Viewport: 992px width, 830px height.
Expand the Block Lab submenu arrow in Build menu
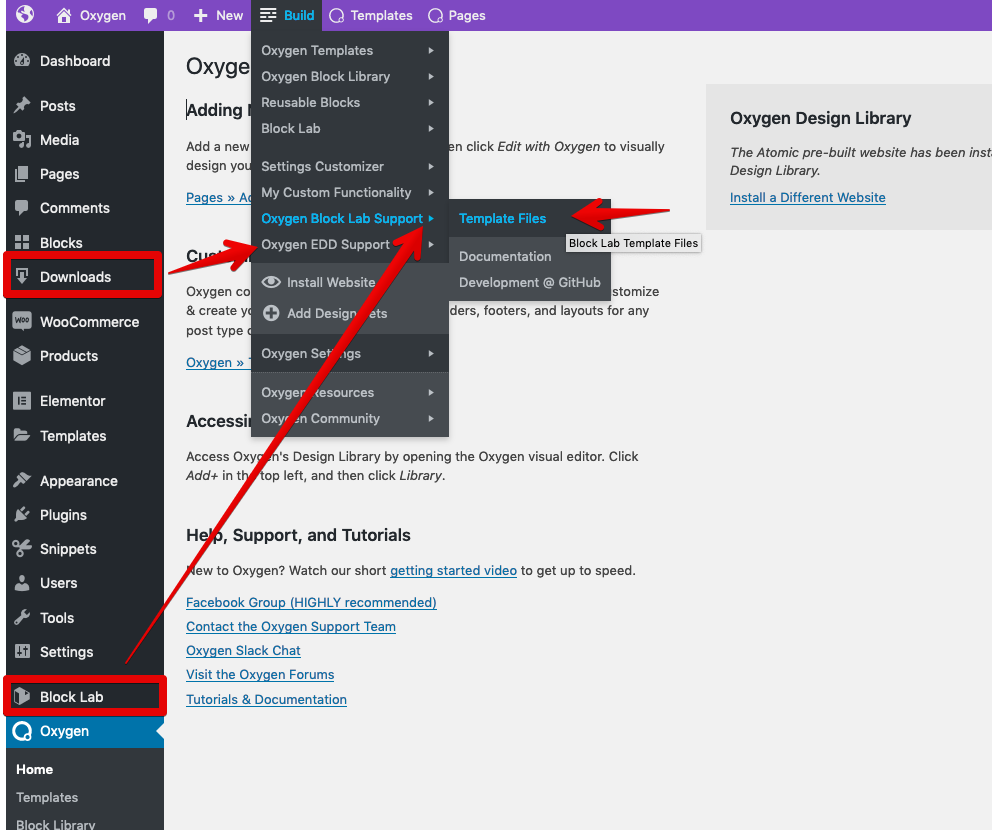pos(431,128)
